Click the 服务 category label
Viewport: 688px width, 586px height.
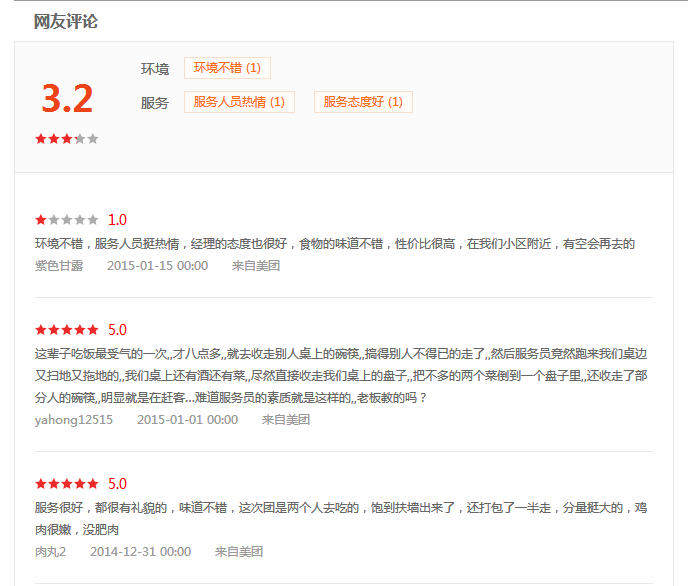point(155,103)
